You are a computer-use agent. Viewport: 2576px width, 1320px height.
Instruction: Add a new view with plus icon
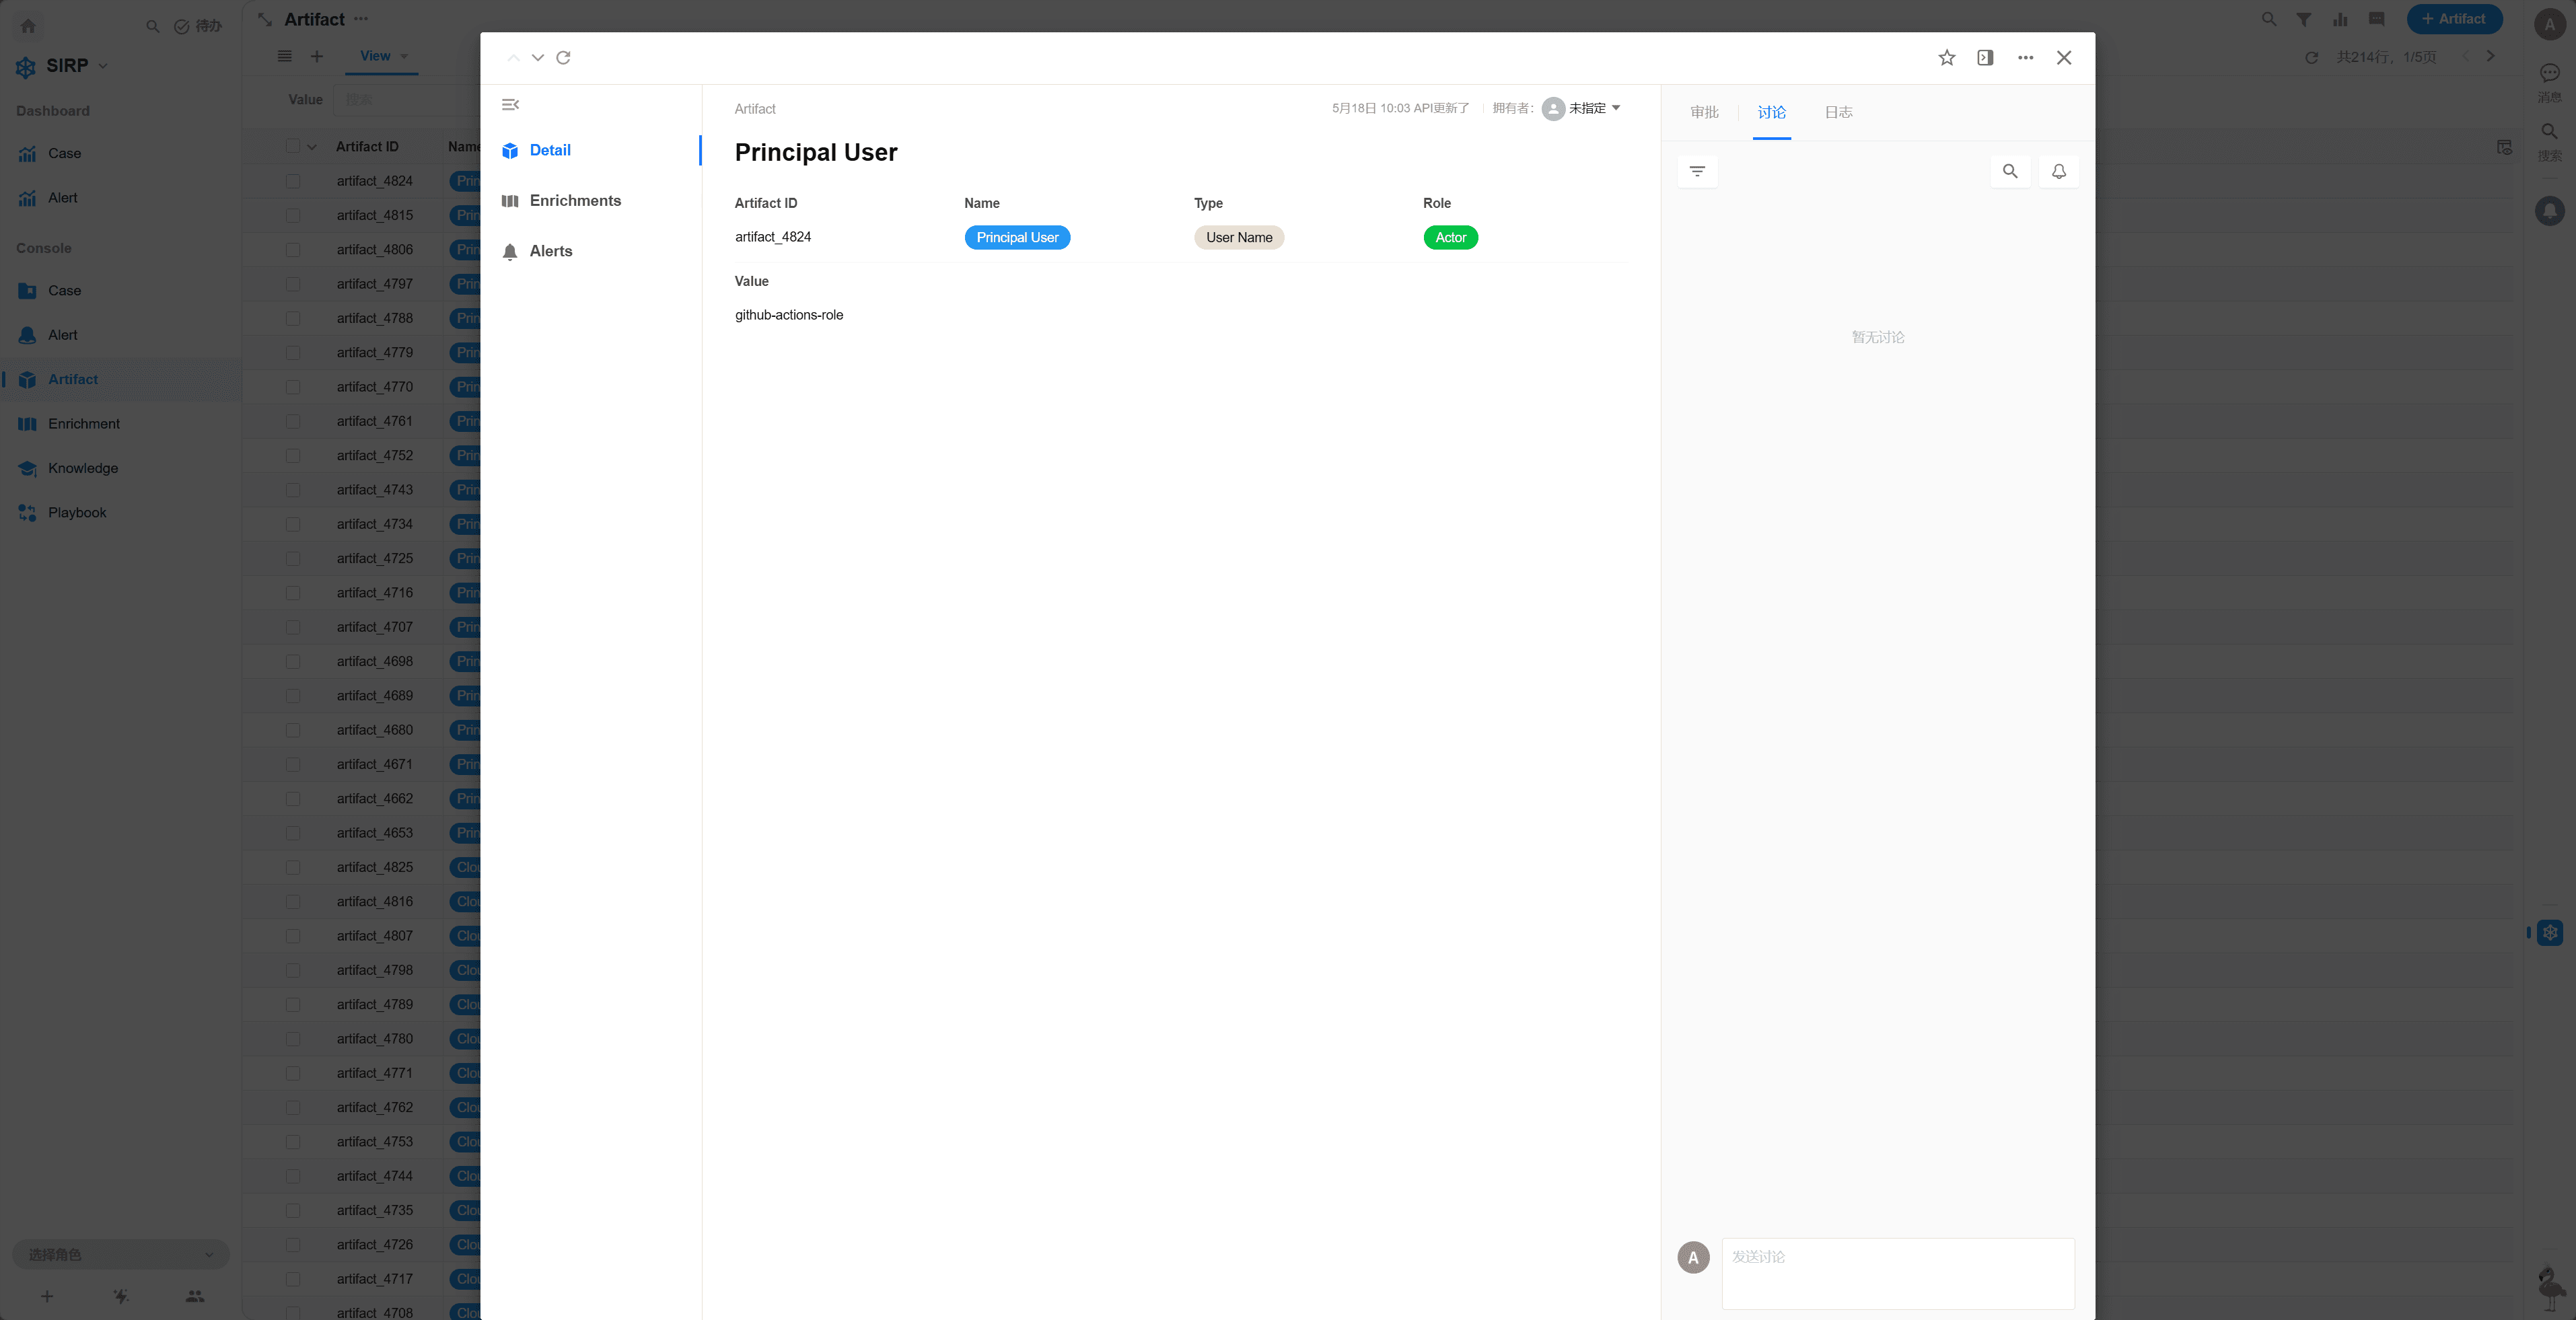coord(317,56)
